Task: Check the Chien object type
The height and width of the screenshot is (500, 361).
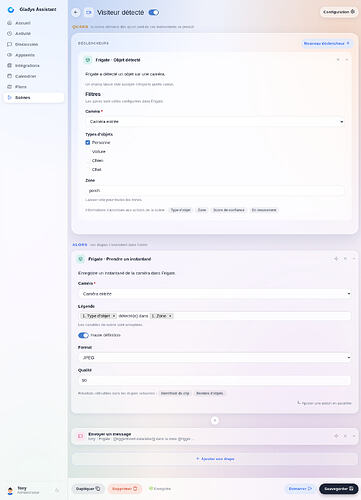Action: pyautogui.click(x=88, y=160)
